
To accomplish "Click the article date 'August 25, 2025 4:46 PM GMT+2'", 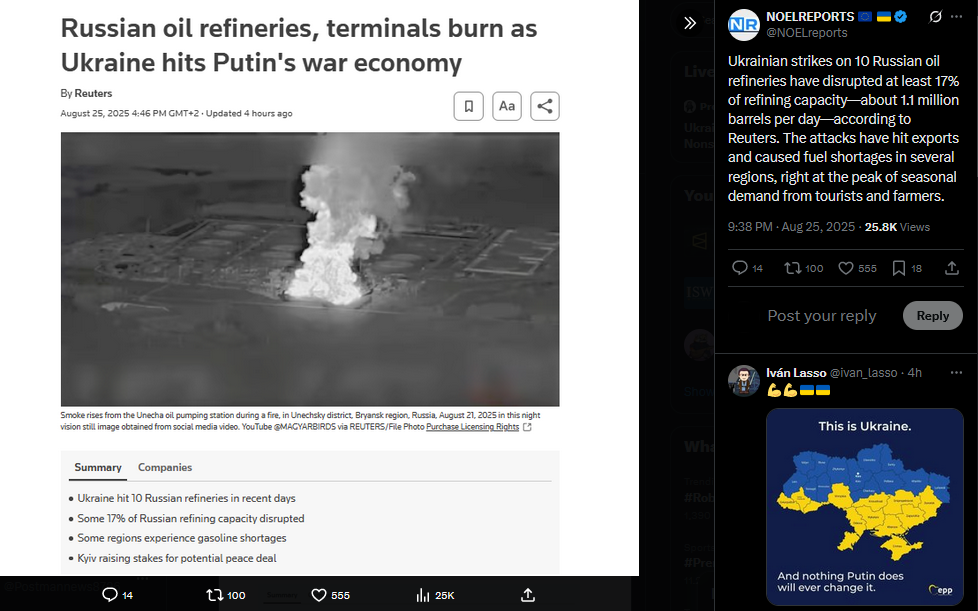I will point(130,113).
